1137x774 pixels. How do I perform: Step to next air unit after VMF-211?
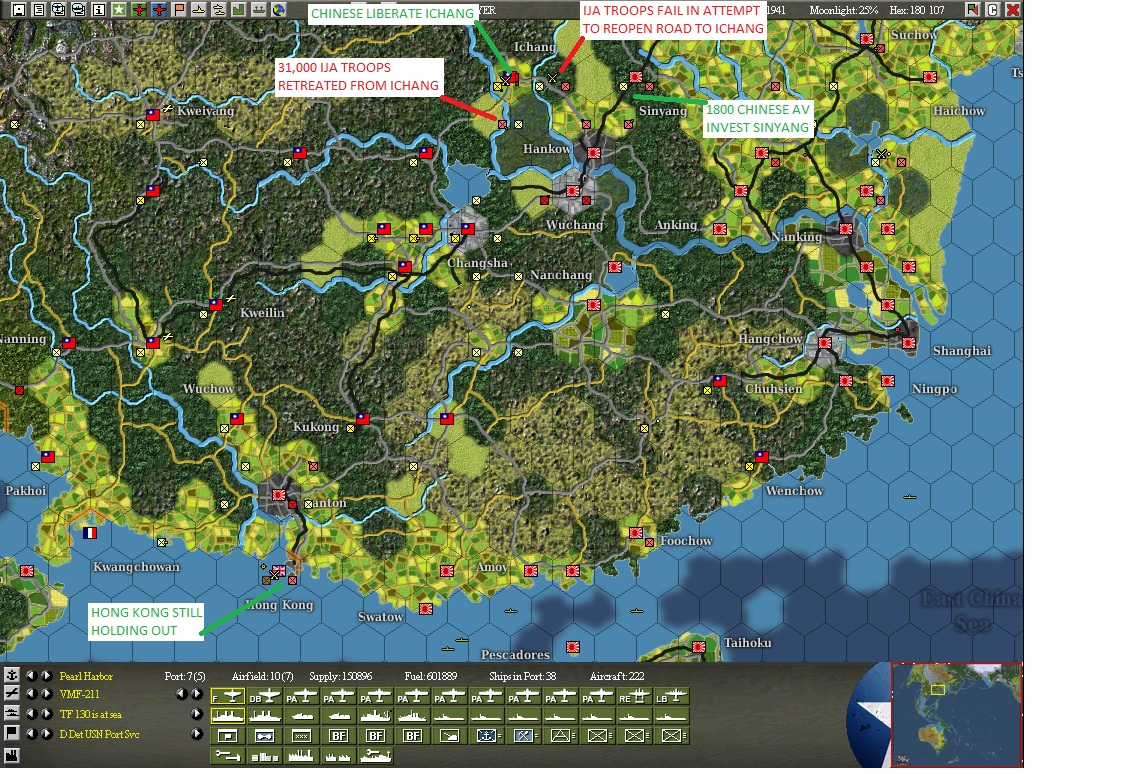pos(46,694)
